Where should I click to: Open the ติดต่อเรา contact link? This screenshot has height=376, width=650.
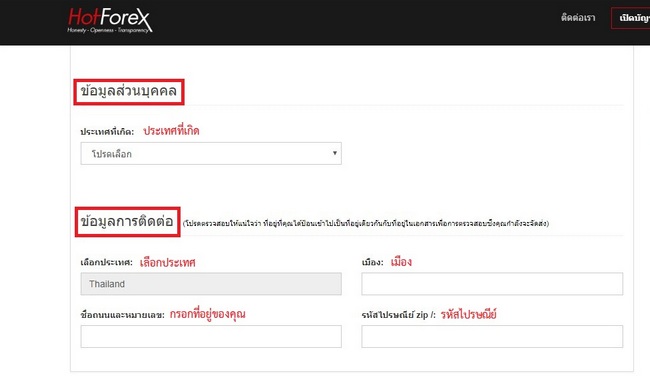click(578, 18)
